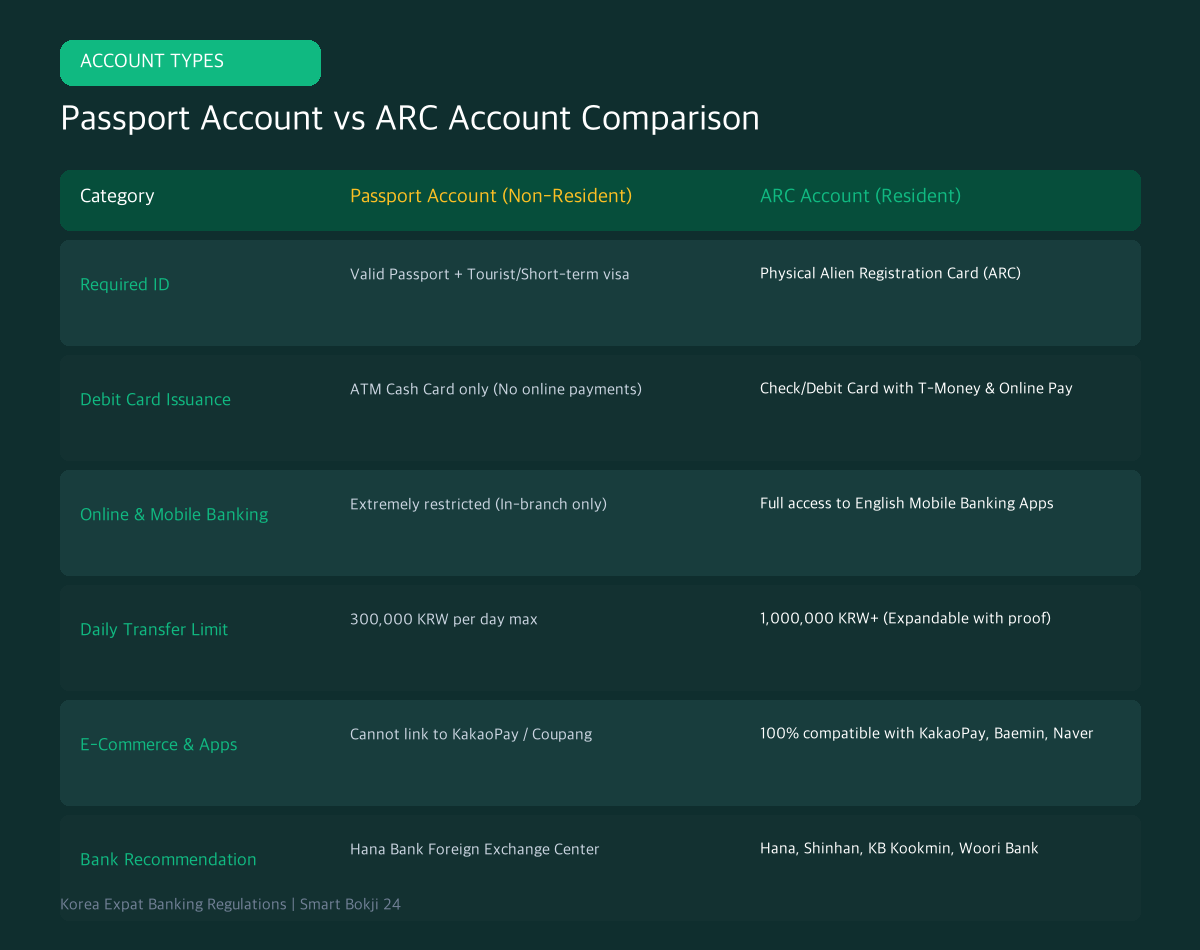Click the 'Daily Transfer Limit' row label
The width and height of the screenshot is (1200, 950).
(154, 630)
